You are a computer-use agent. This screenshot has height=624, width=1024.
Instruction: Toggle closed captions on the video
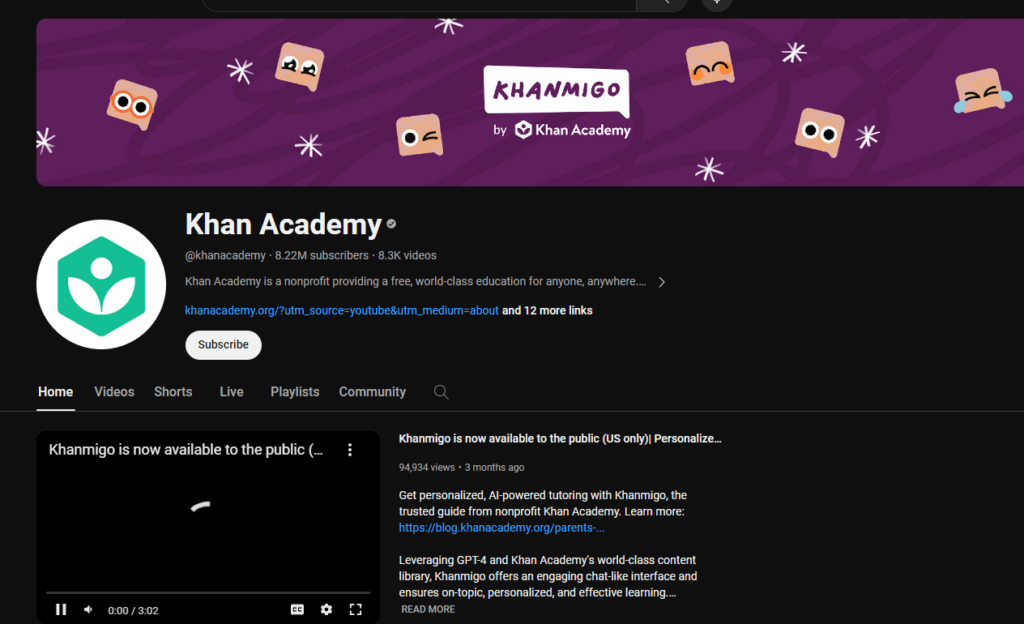pyautogui.click(x=297, y=610)
